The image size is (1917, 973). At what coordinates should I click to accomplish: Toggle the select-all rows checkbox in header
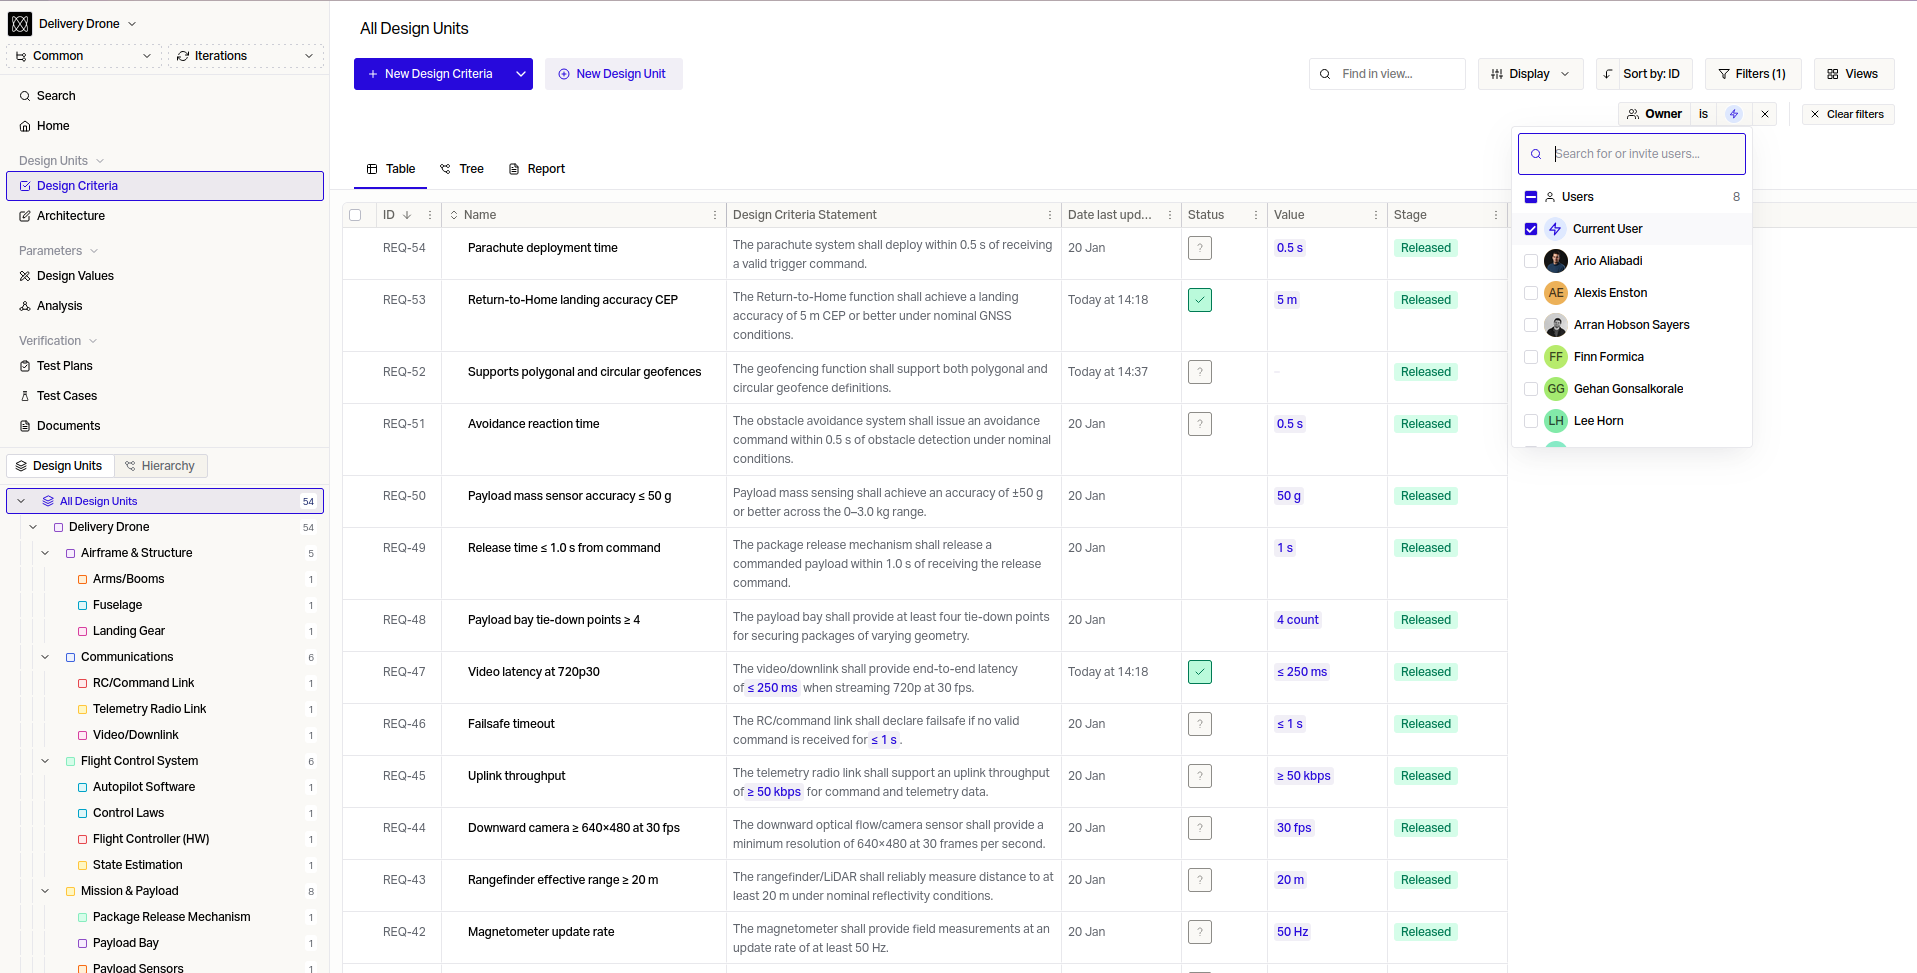coord(355,215)
